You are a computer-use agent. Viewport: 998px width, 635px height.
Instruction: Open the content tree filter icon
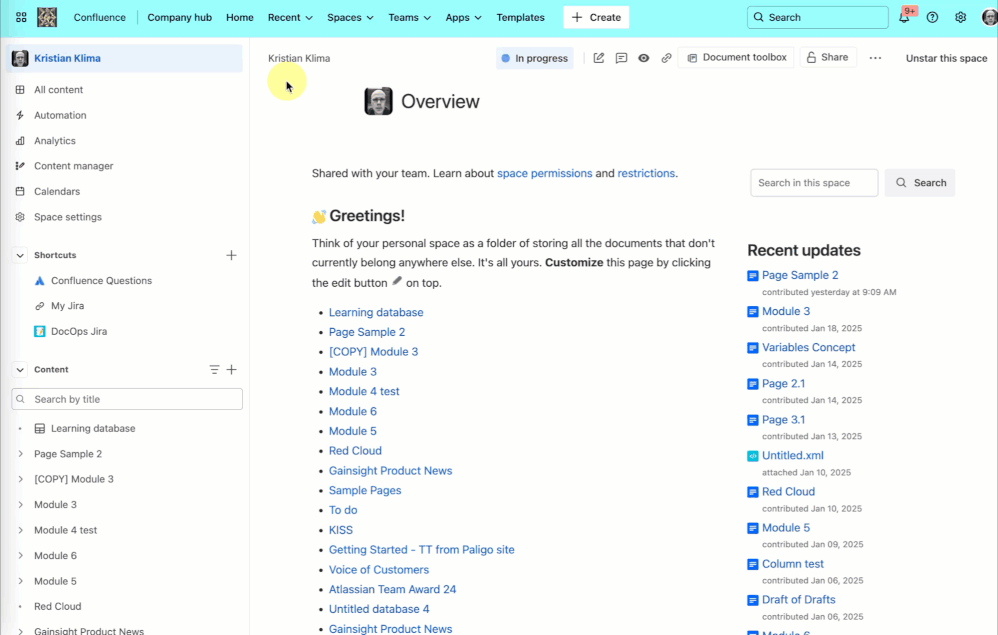pyautogui.click(x=214, y=370)
